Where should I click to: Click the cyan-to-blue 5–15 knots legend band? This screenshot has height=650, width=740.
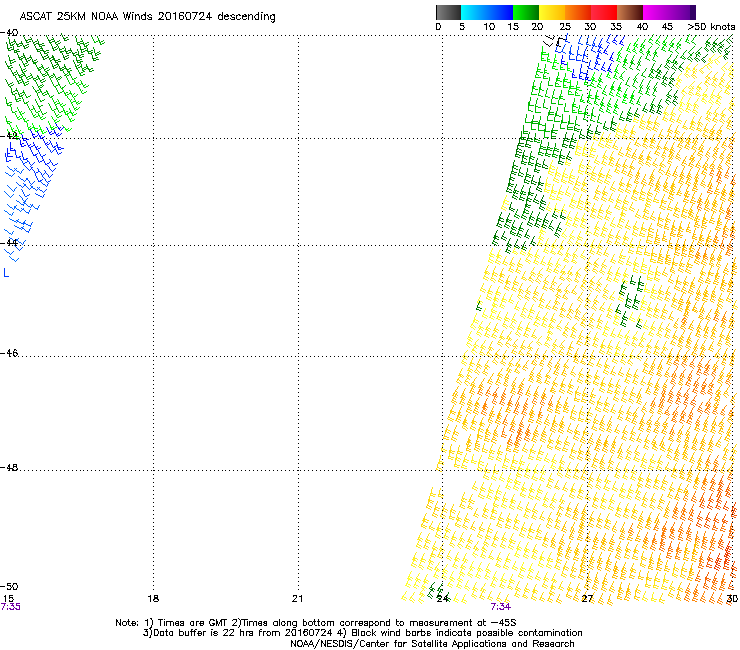pyautogui.click(x=487, y=12)
